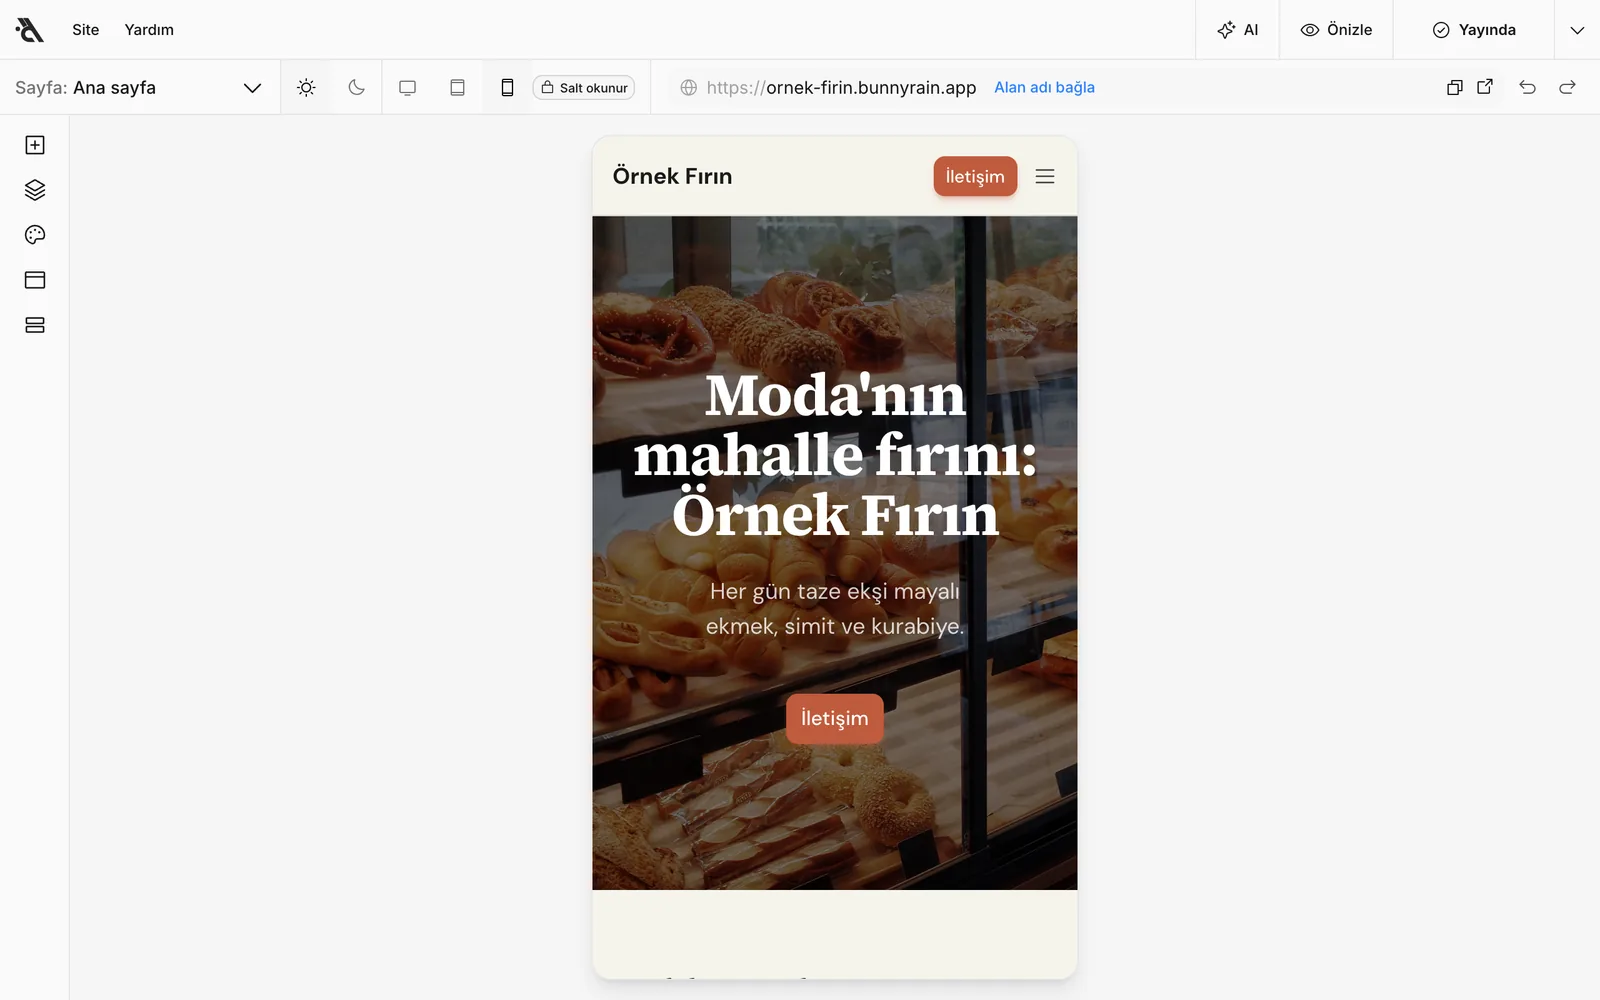Switch to dark mode moon icon
Screen dimensions: 1600x1000
click(356, 88)
